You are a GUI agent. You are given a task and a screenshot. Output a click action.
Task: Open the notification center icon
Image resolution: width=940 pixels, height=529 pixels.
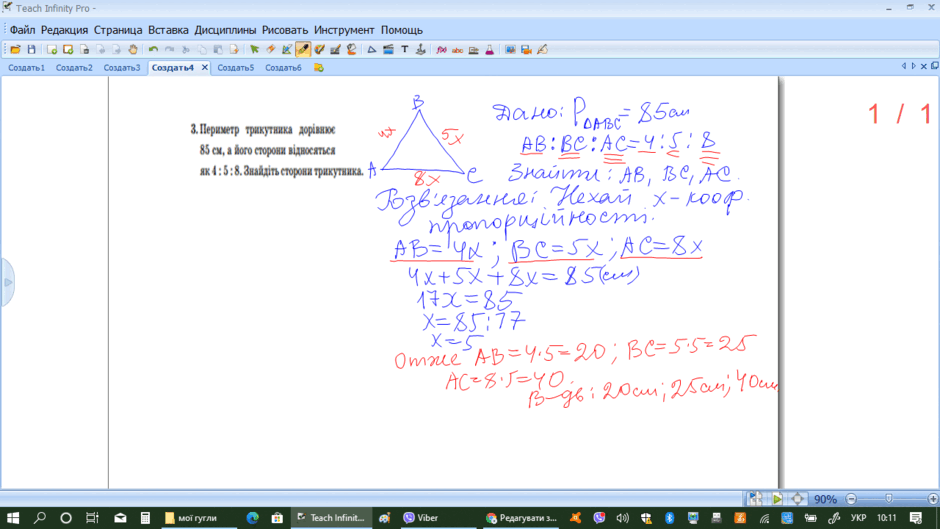coord(916,518)
